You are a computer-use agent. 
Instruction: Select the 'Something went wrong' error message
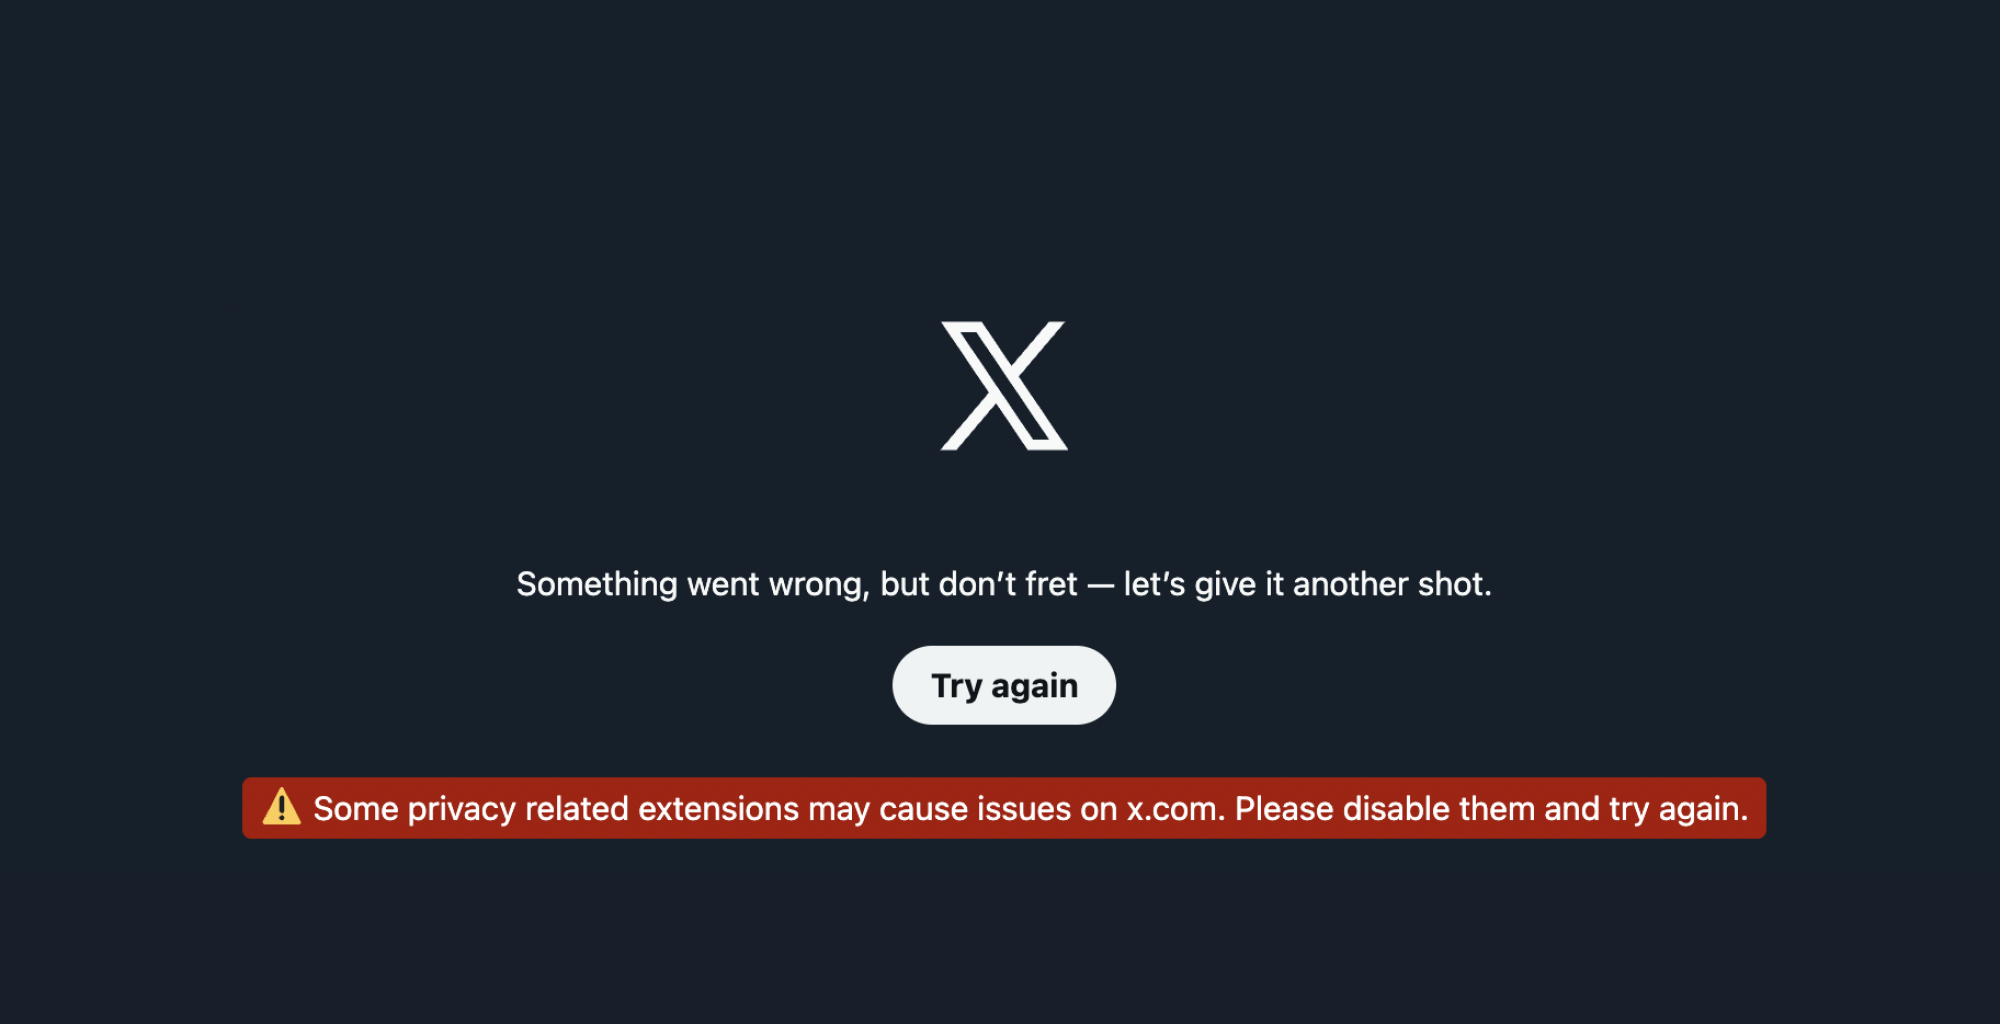tap(1004, 584)
